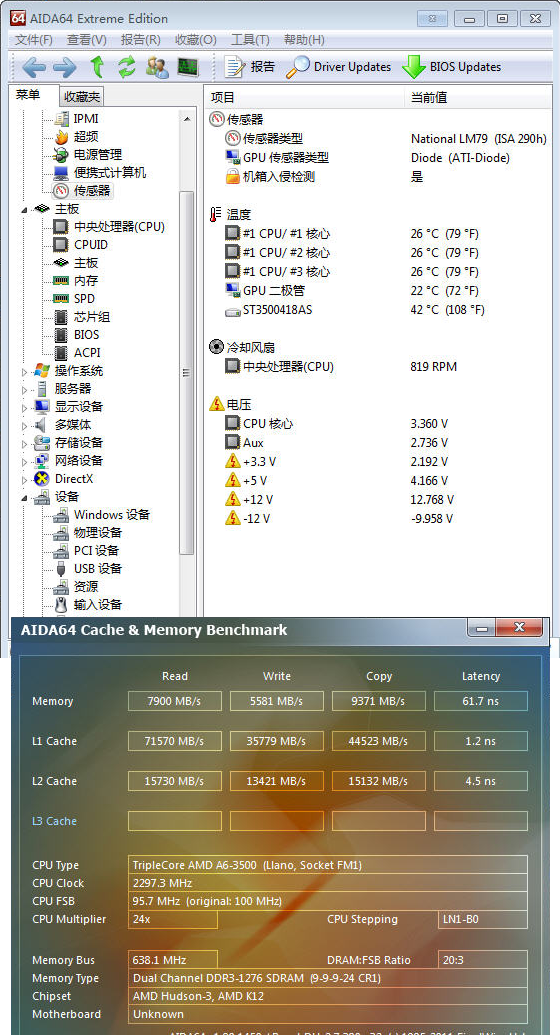The width and height of the screenshot is (560, 1035).
Task: Expand the 存储设备 tree node
Action: pos(25,444)
